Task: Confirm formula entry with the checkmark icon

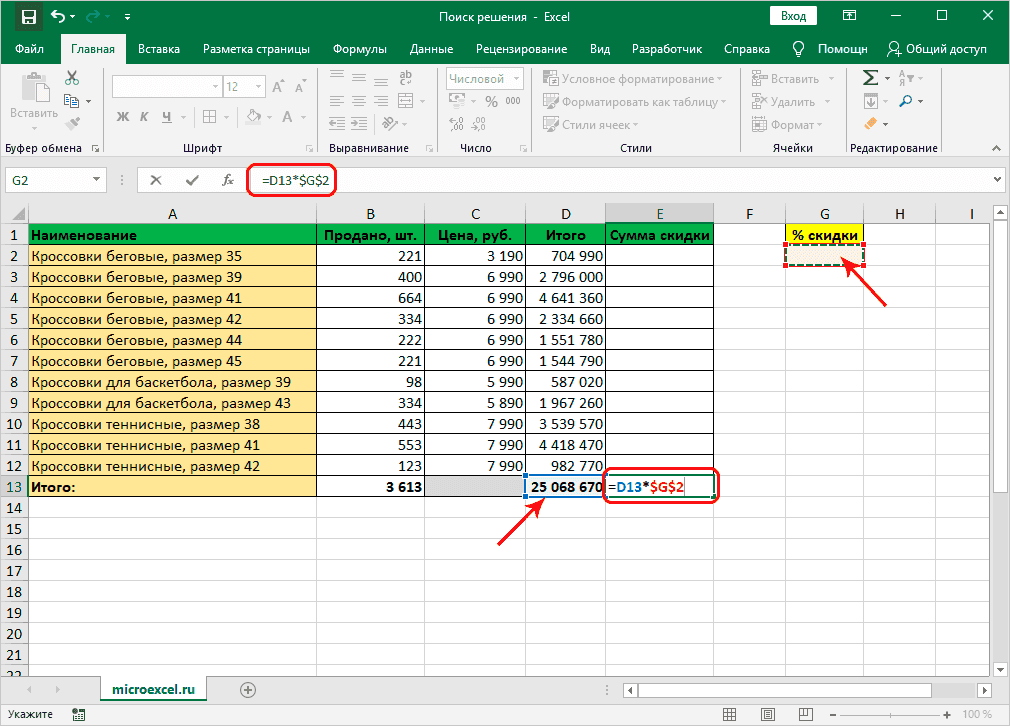Action: pyautogui.click(x=192, y=180)
